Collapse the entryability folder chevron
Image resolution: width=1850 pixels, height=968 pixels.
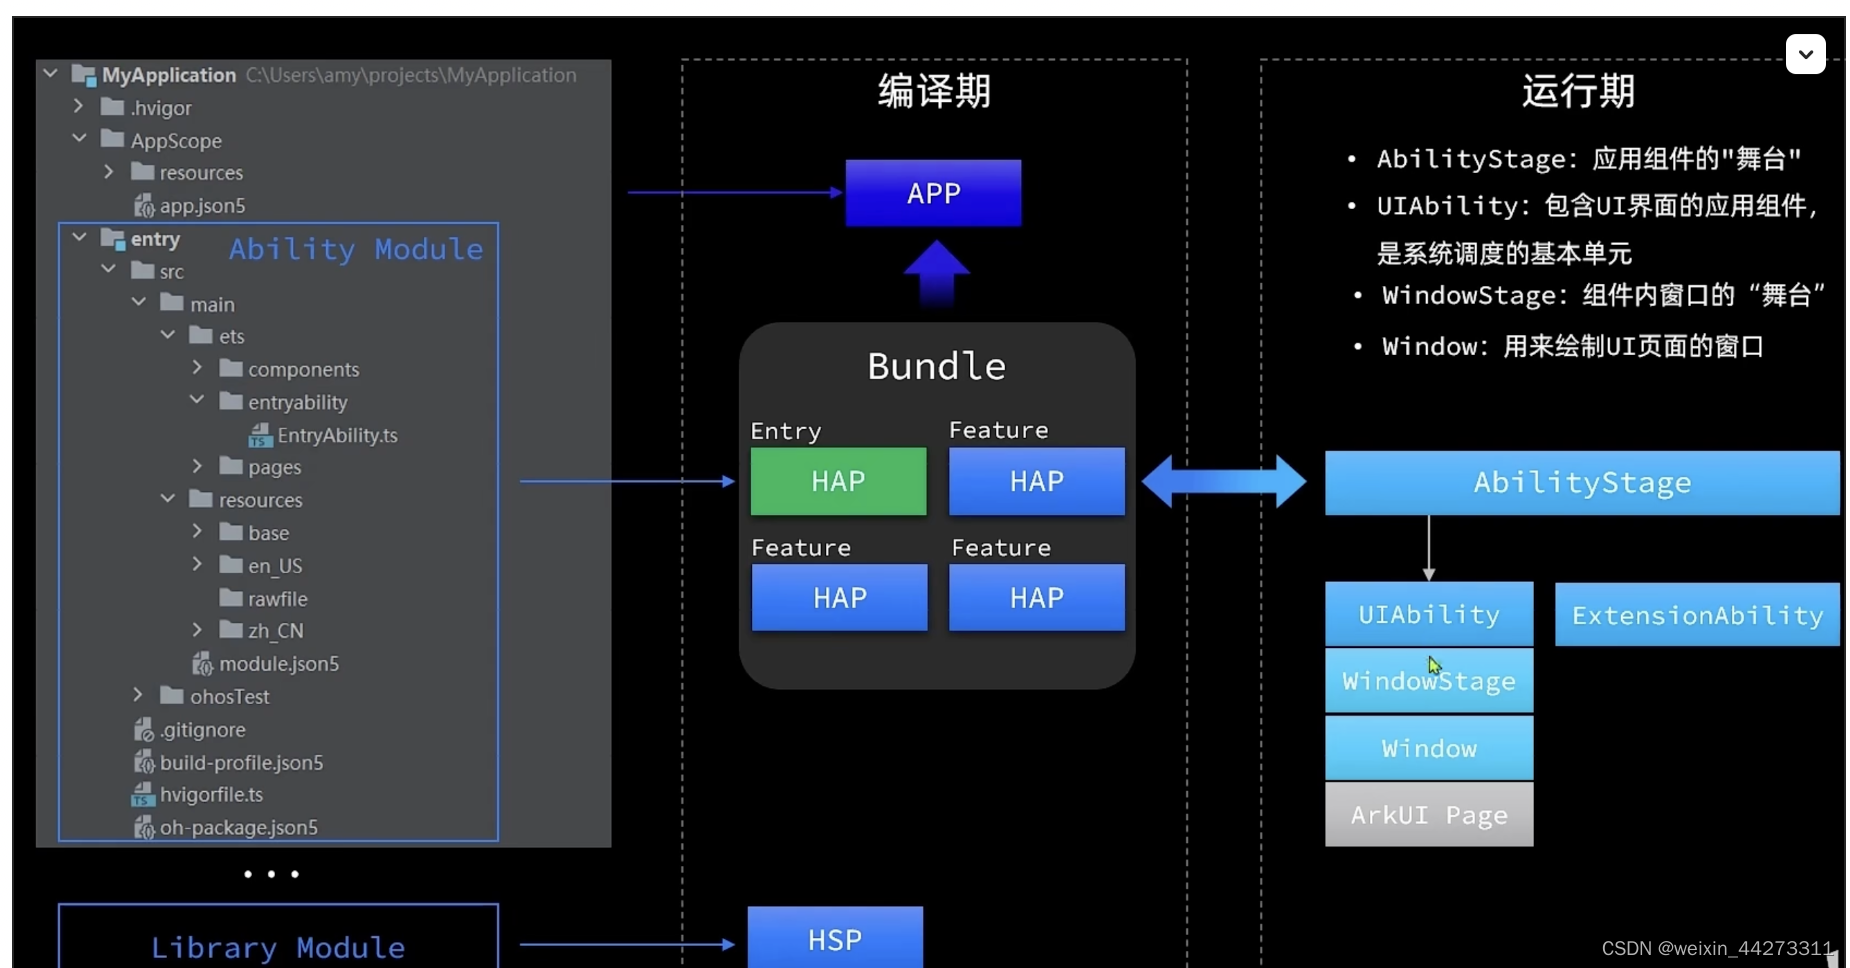coord(197,401)
